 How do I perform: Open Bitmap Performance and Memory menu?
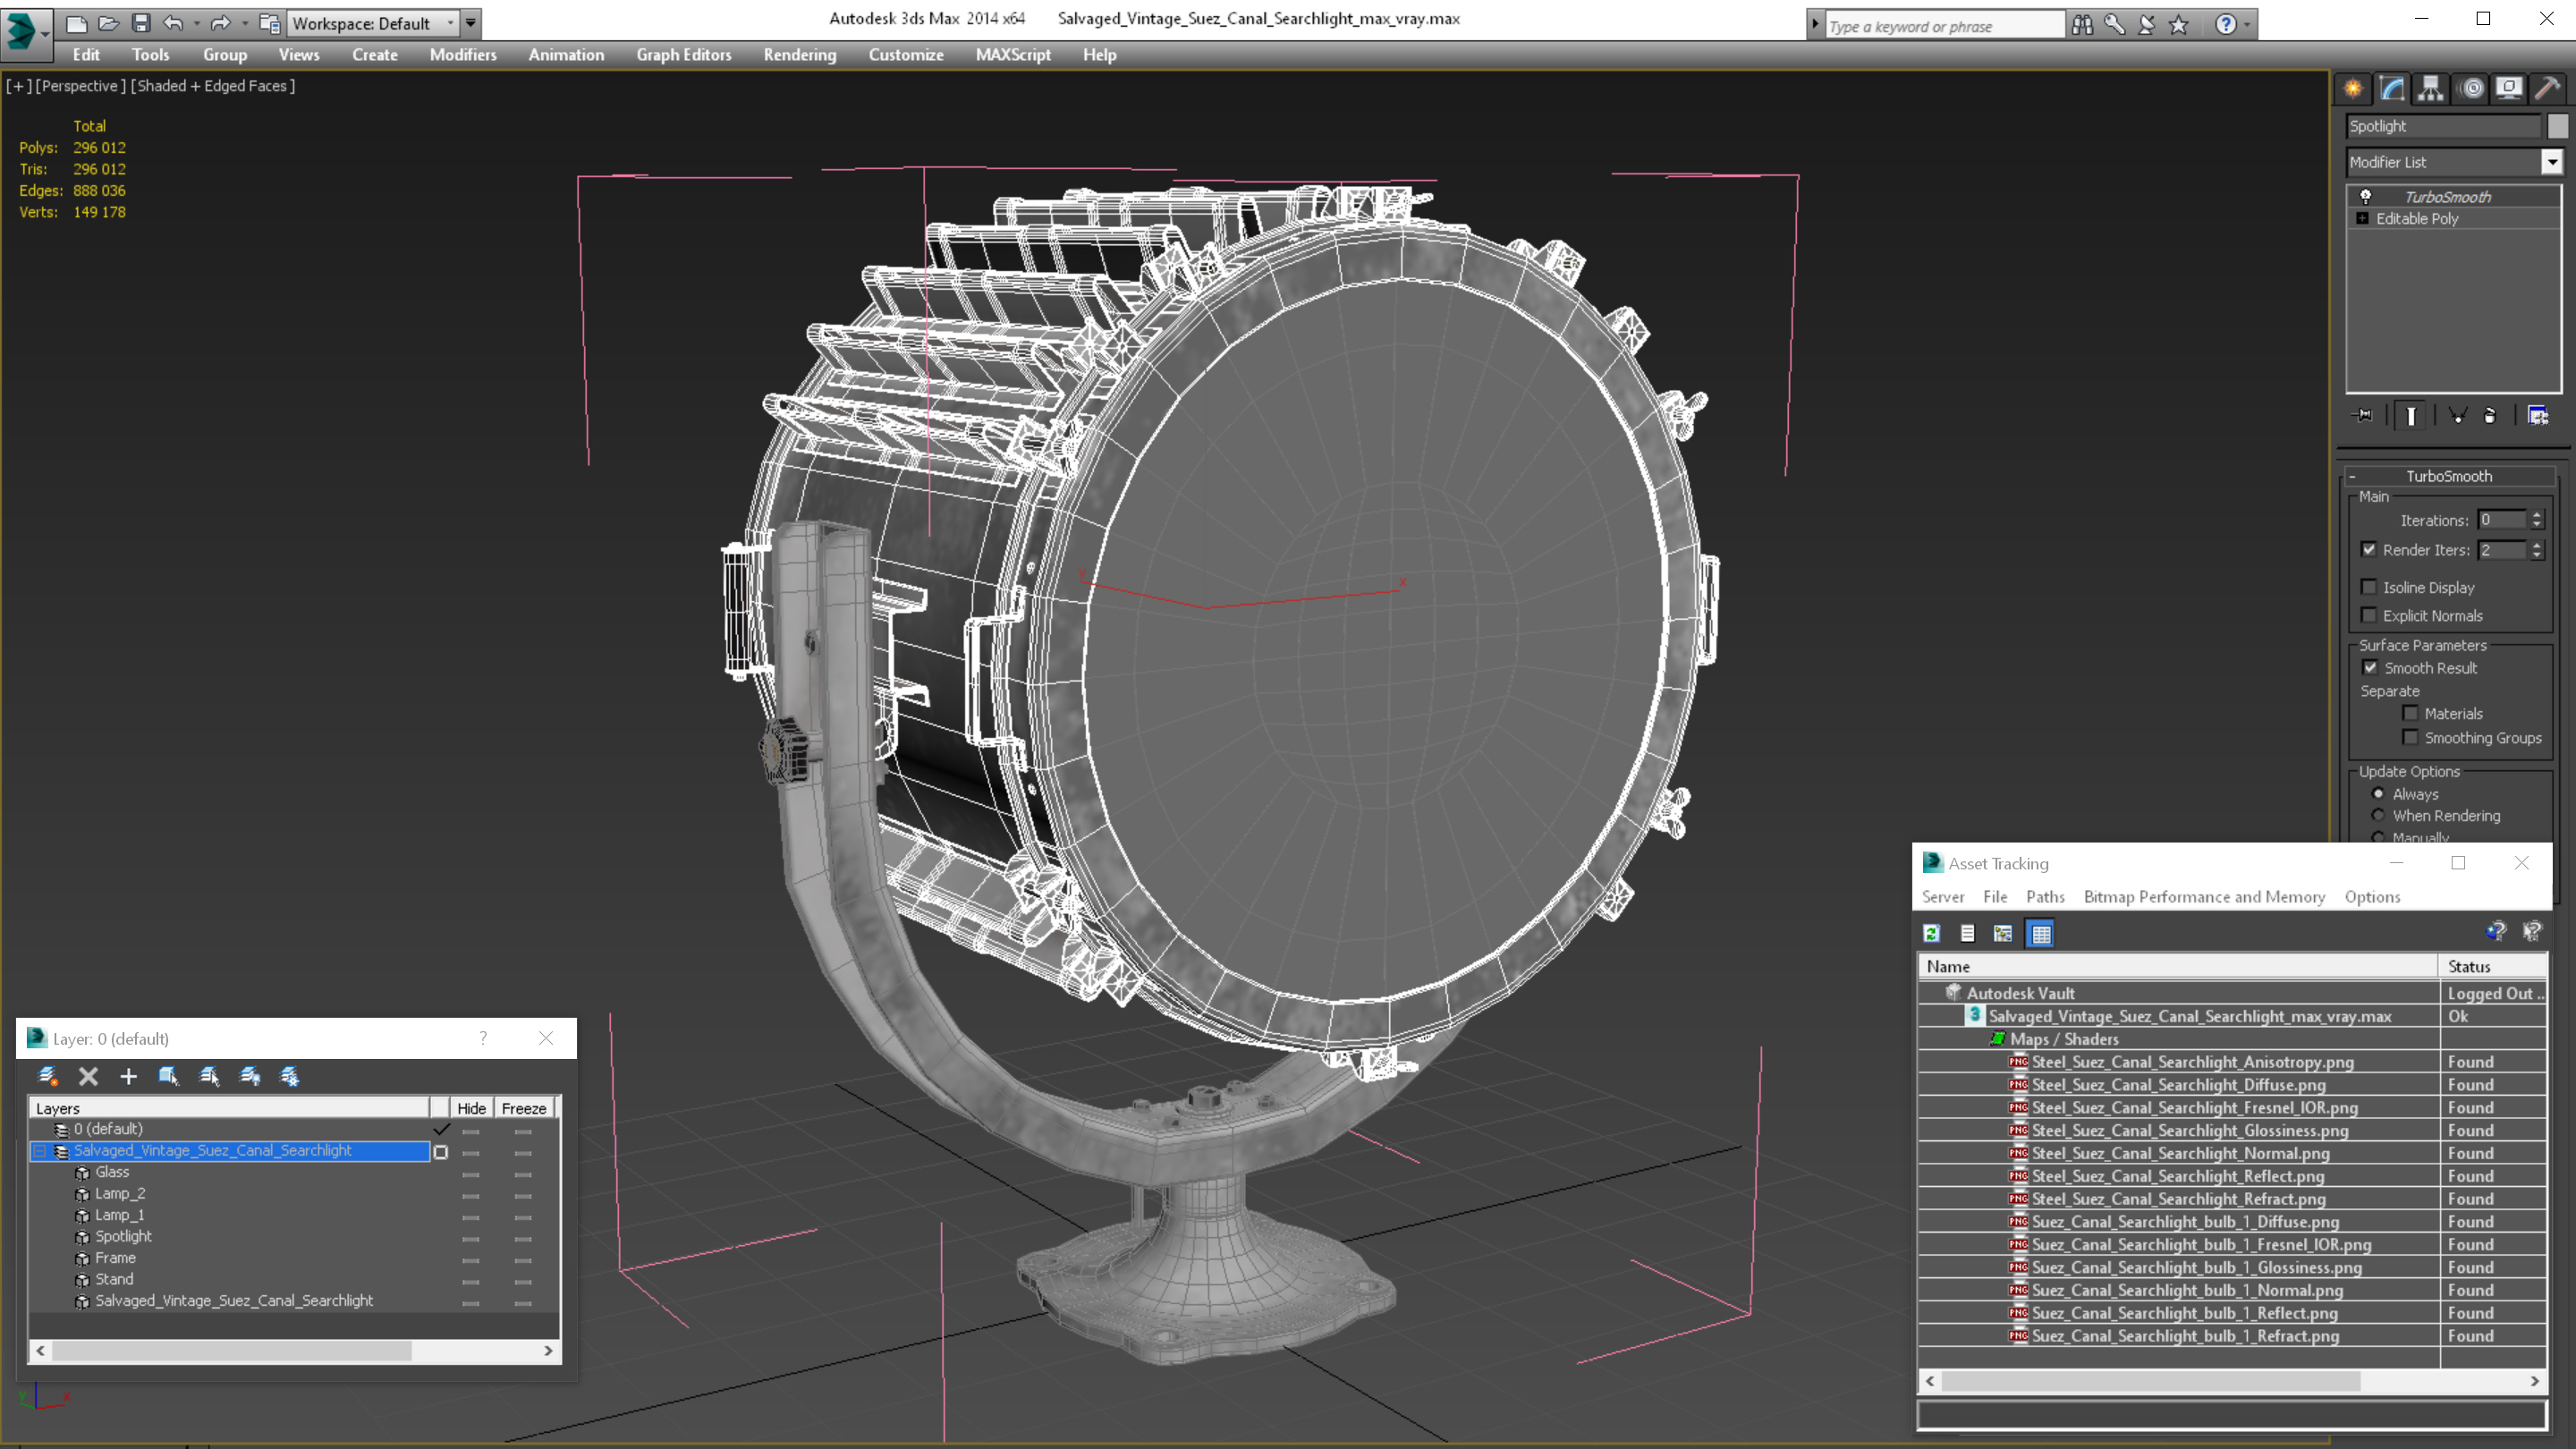pyautogui.click(x=2204, y=896)
